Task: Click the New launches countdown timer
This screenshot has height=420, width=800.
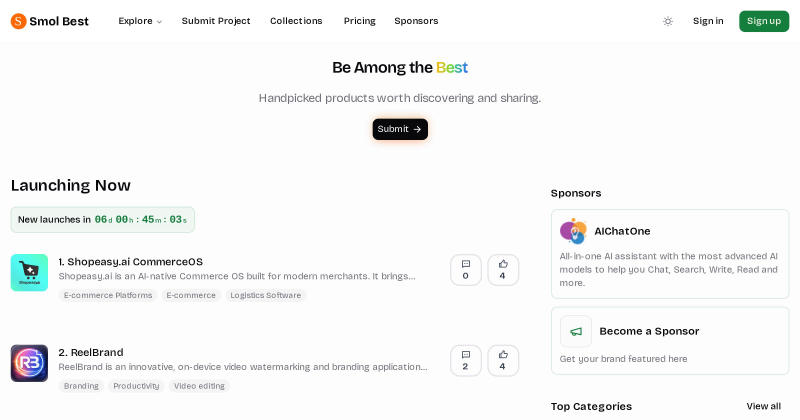Action: pos(103,220)
